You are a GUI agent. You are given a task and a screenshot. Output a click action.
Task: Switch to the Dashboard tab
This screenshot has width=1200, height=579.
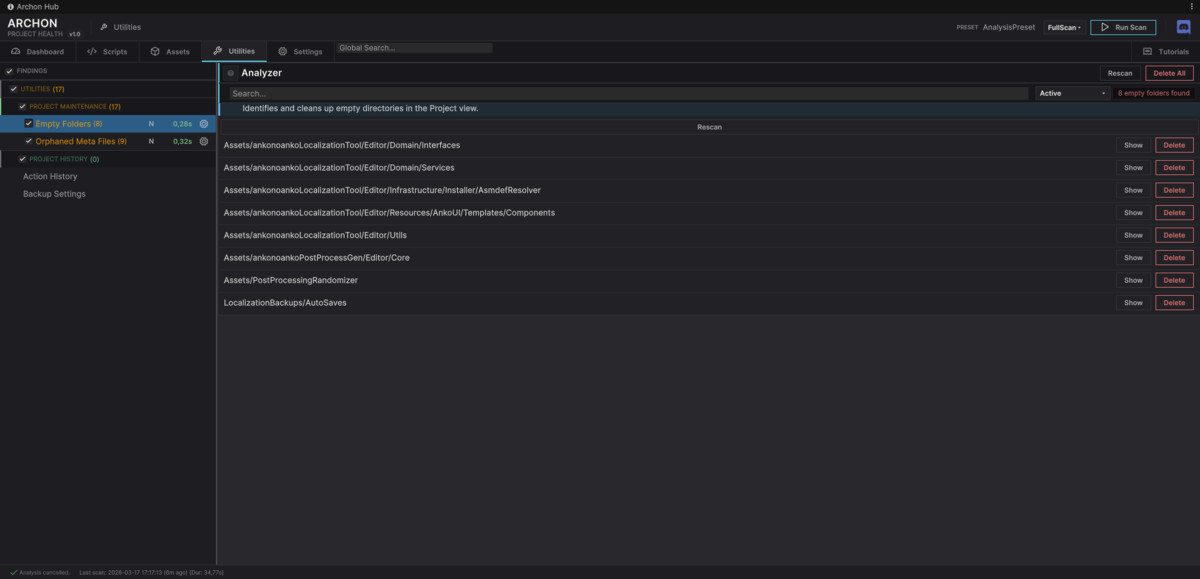[38, 51]
